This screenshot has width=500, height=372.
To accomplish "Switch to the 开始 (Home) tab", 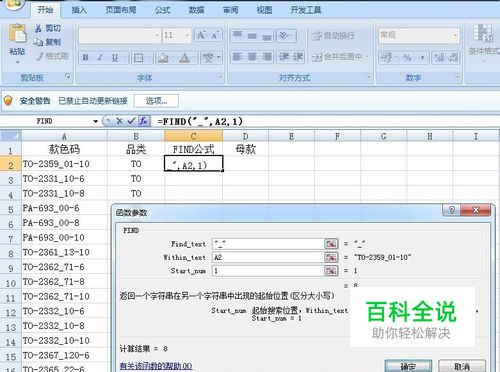I will click(45, 10).
